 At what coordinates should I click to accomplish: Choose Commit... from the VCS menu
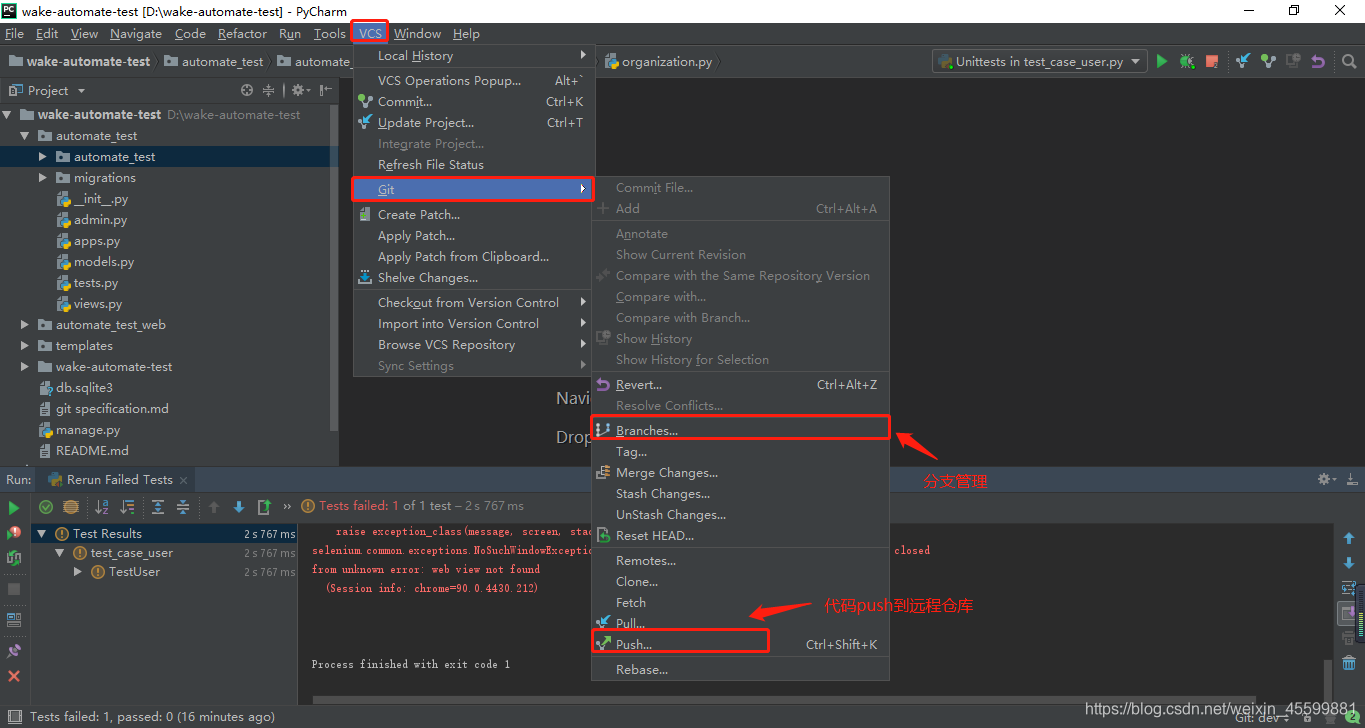click(474, 101)
